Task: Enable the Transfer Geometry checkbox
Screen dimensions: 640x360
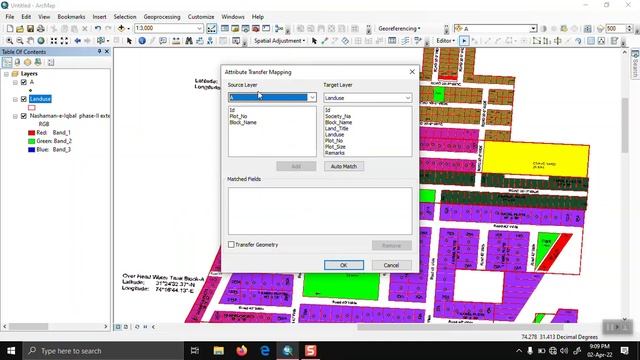Action: point(231,244)
